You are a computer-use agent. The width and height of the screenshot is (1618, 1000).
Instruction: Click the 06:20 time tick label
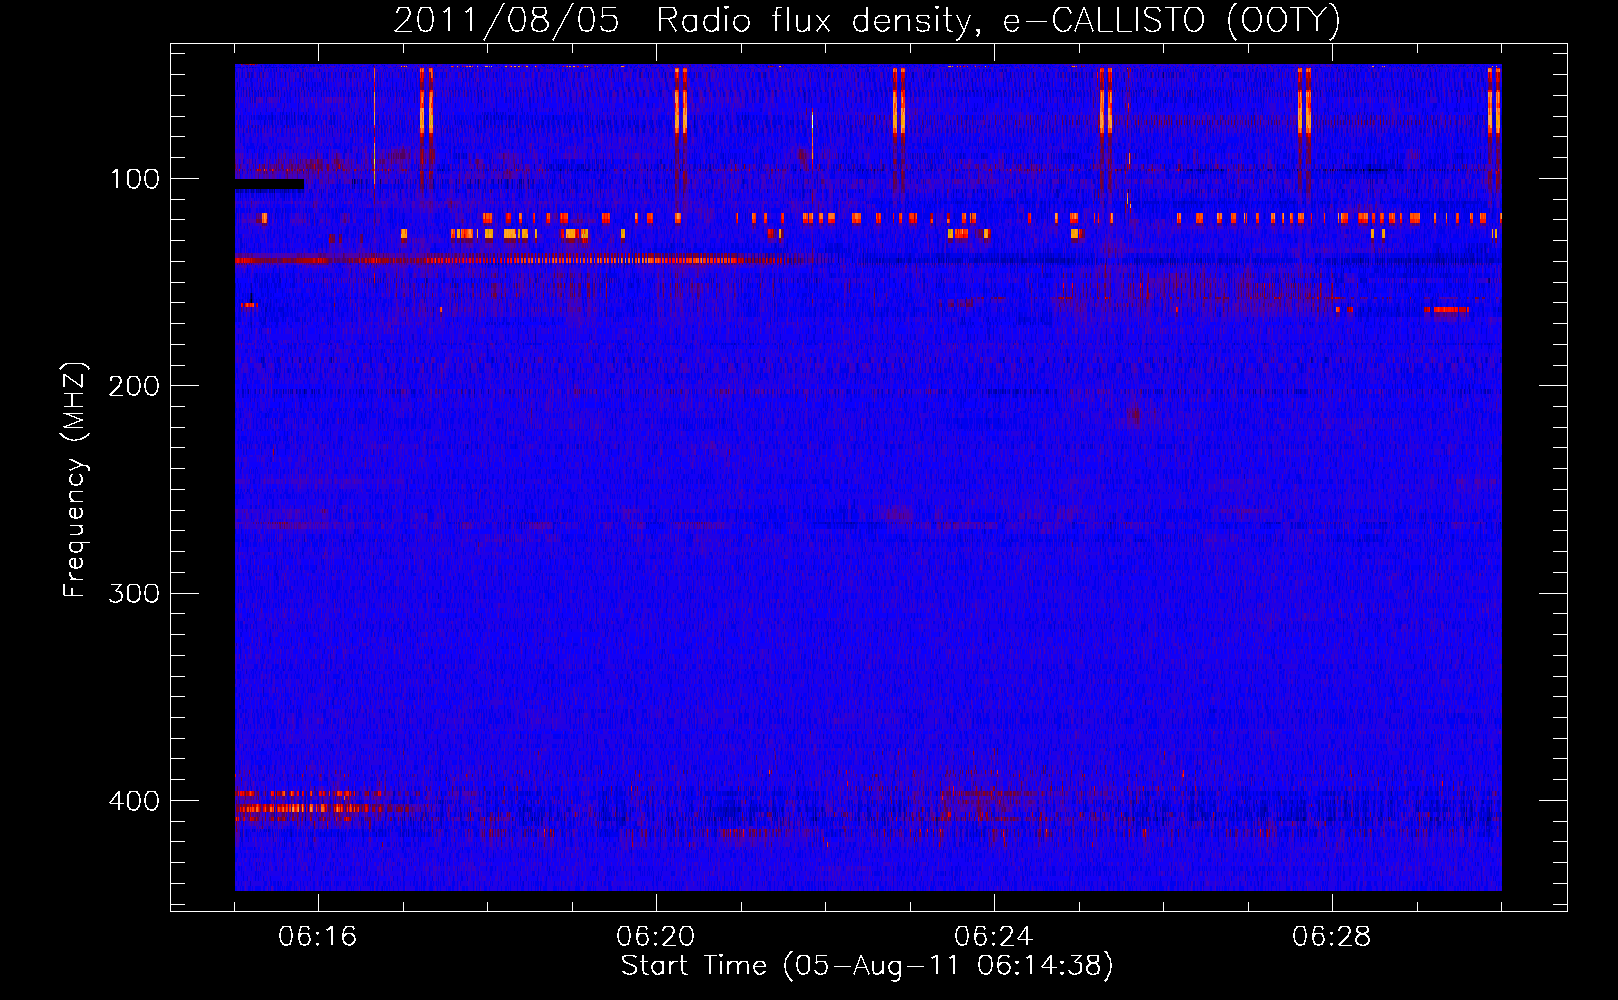655,937
